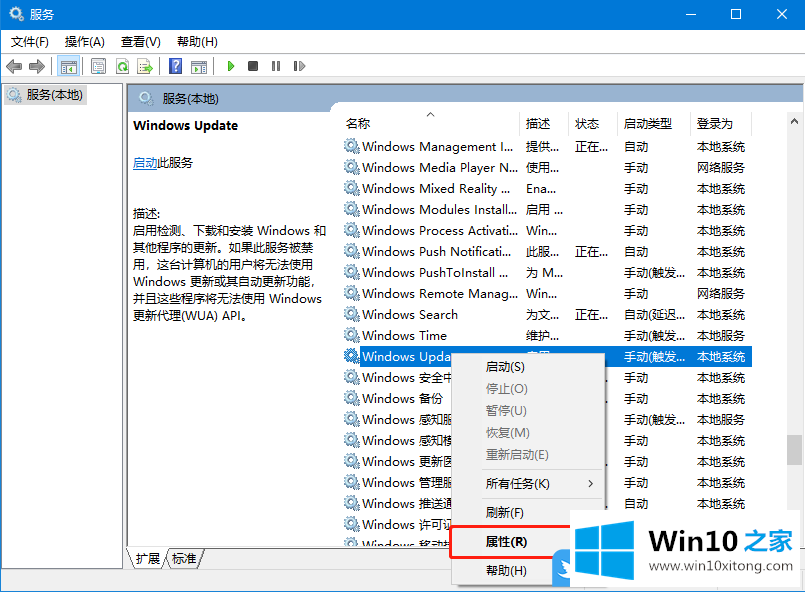
Task: Switch to the 标准 tab
Action: [x=184, y=558]
